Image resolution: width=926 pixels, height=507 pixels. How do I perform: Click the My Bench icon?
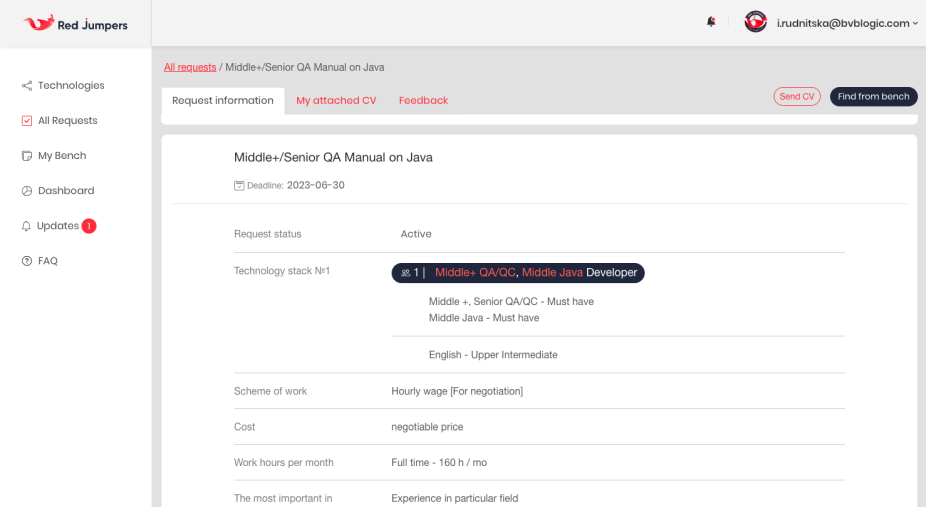pos(27,156)
